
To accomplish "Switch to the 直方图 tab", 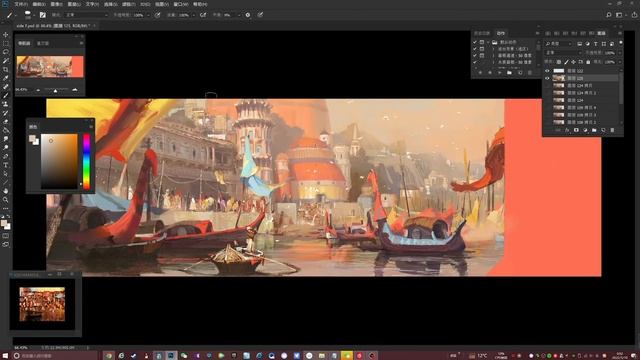I will coord(43,43).
